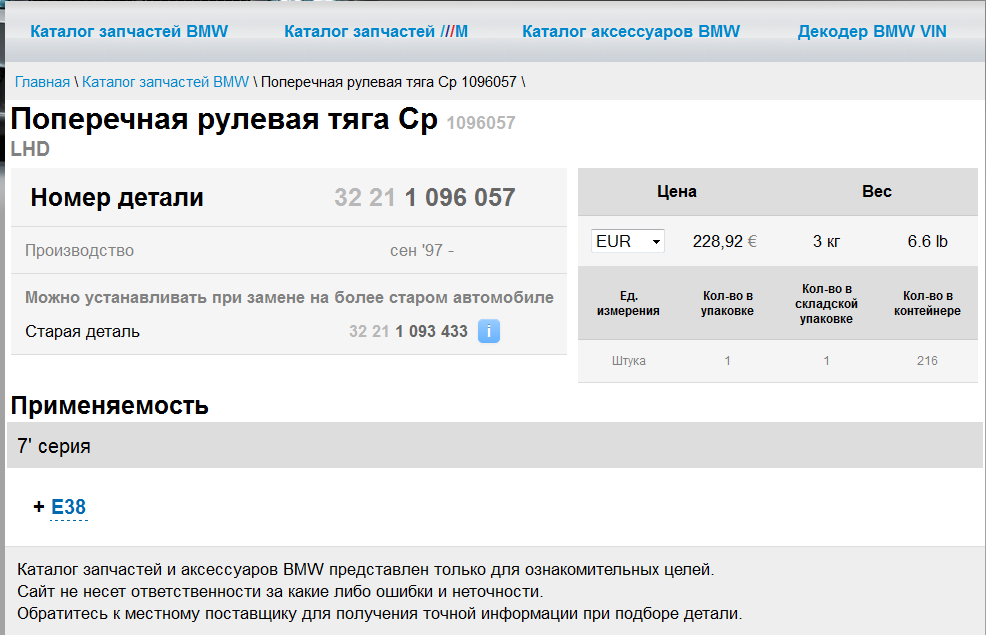
Task: Click the 7' серия section header
Action: tap(494, 446)
